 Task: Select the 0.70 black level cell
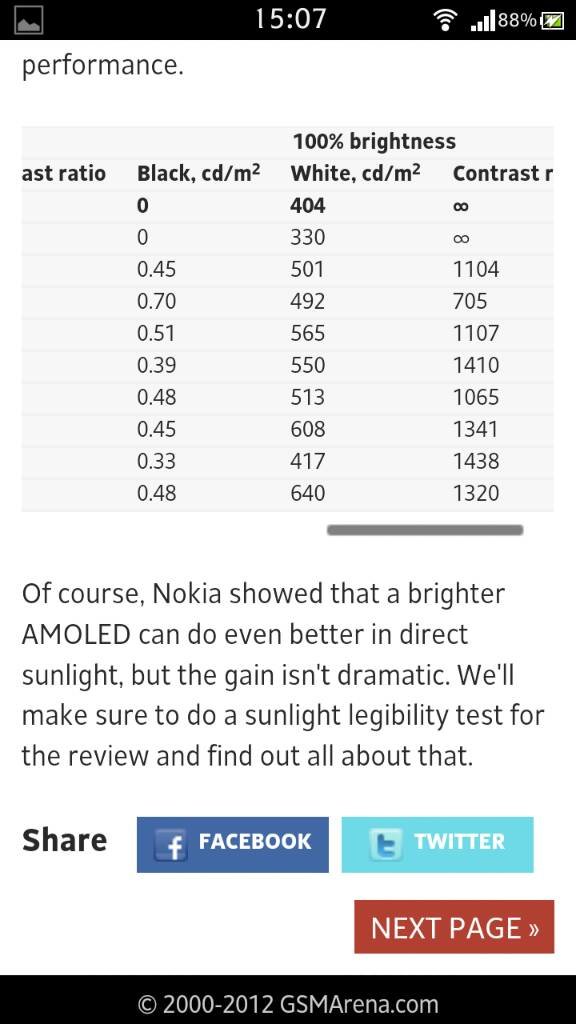tap(156, 301)
